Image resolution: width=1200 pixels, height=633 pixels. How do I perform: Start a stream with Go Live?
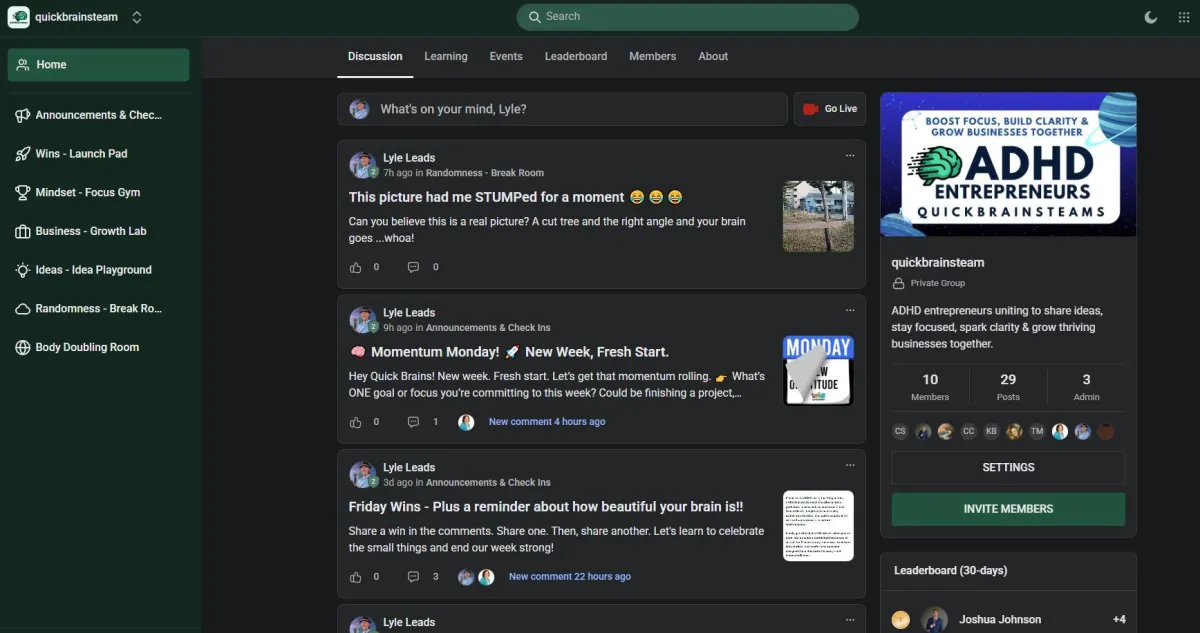tap(829, 109)
